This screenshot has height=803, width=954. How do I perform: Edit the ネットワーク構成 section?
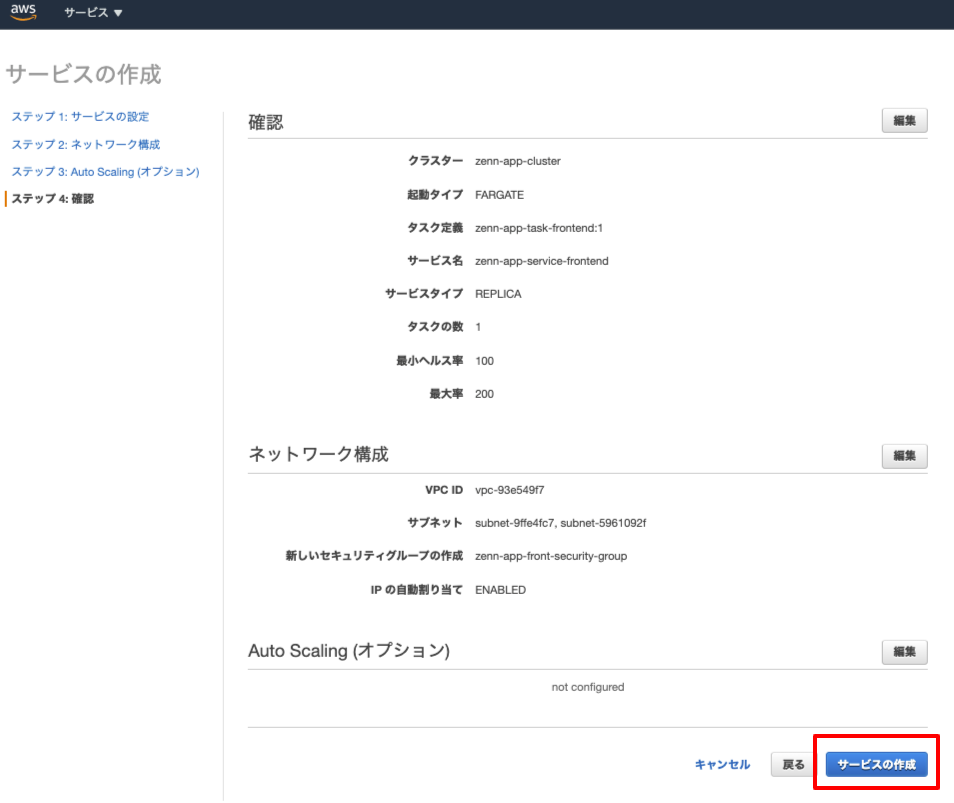click(x=903, y=456)
